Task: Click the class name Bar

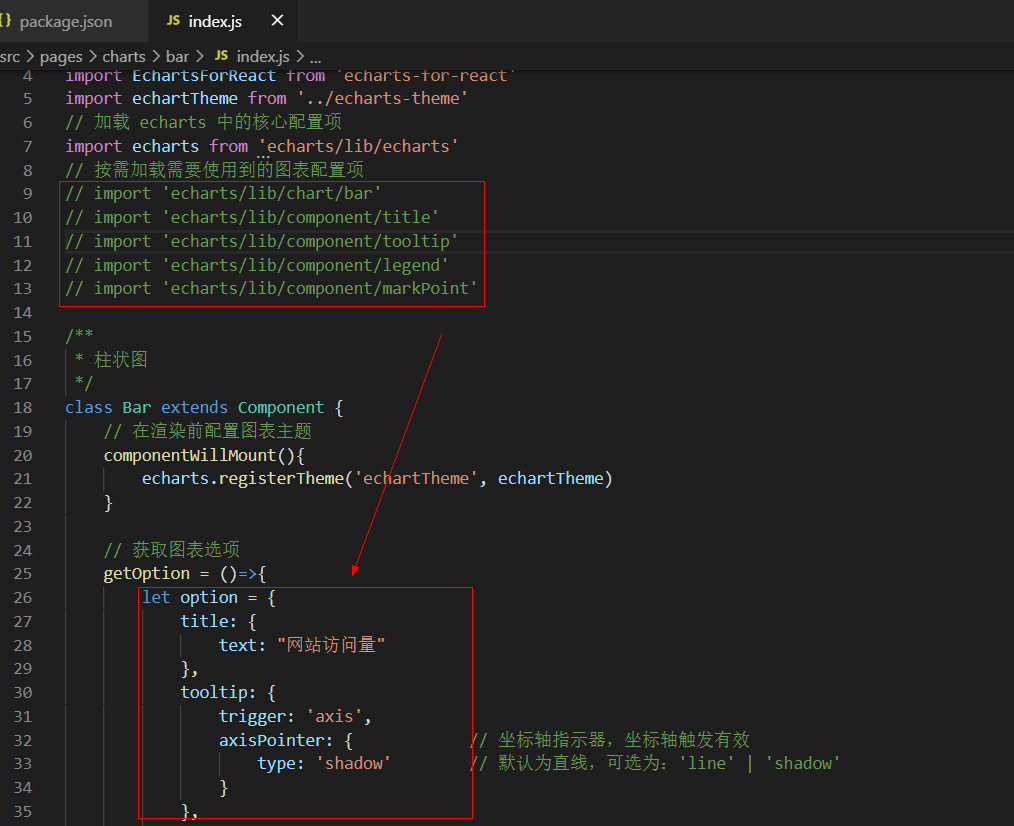Action: coord(136,408)
